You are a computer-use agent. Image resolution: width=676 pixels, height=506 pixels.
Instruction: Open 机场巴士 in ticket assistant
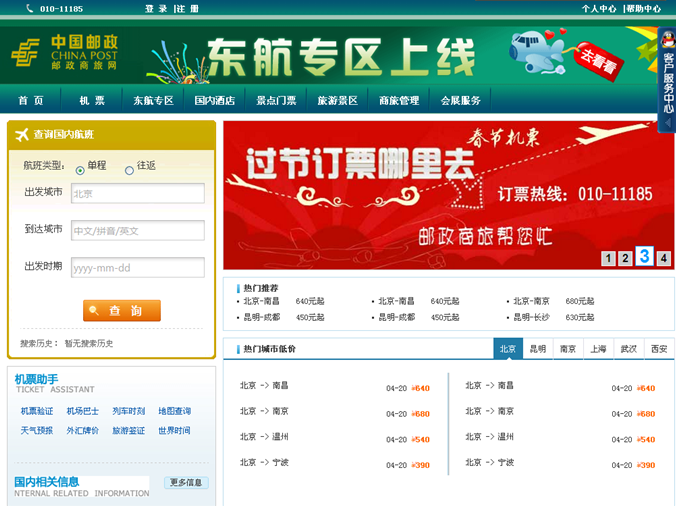82,411
